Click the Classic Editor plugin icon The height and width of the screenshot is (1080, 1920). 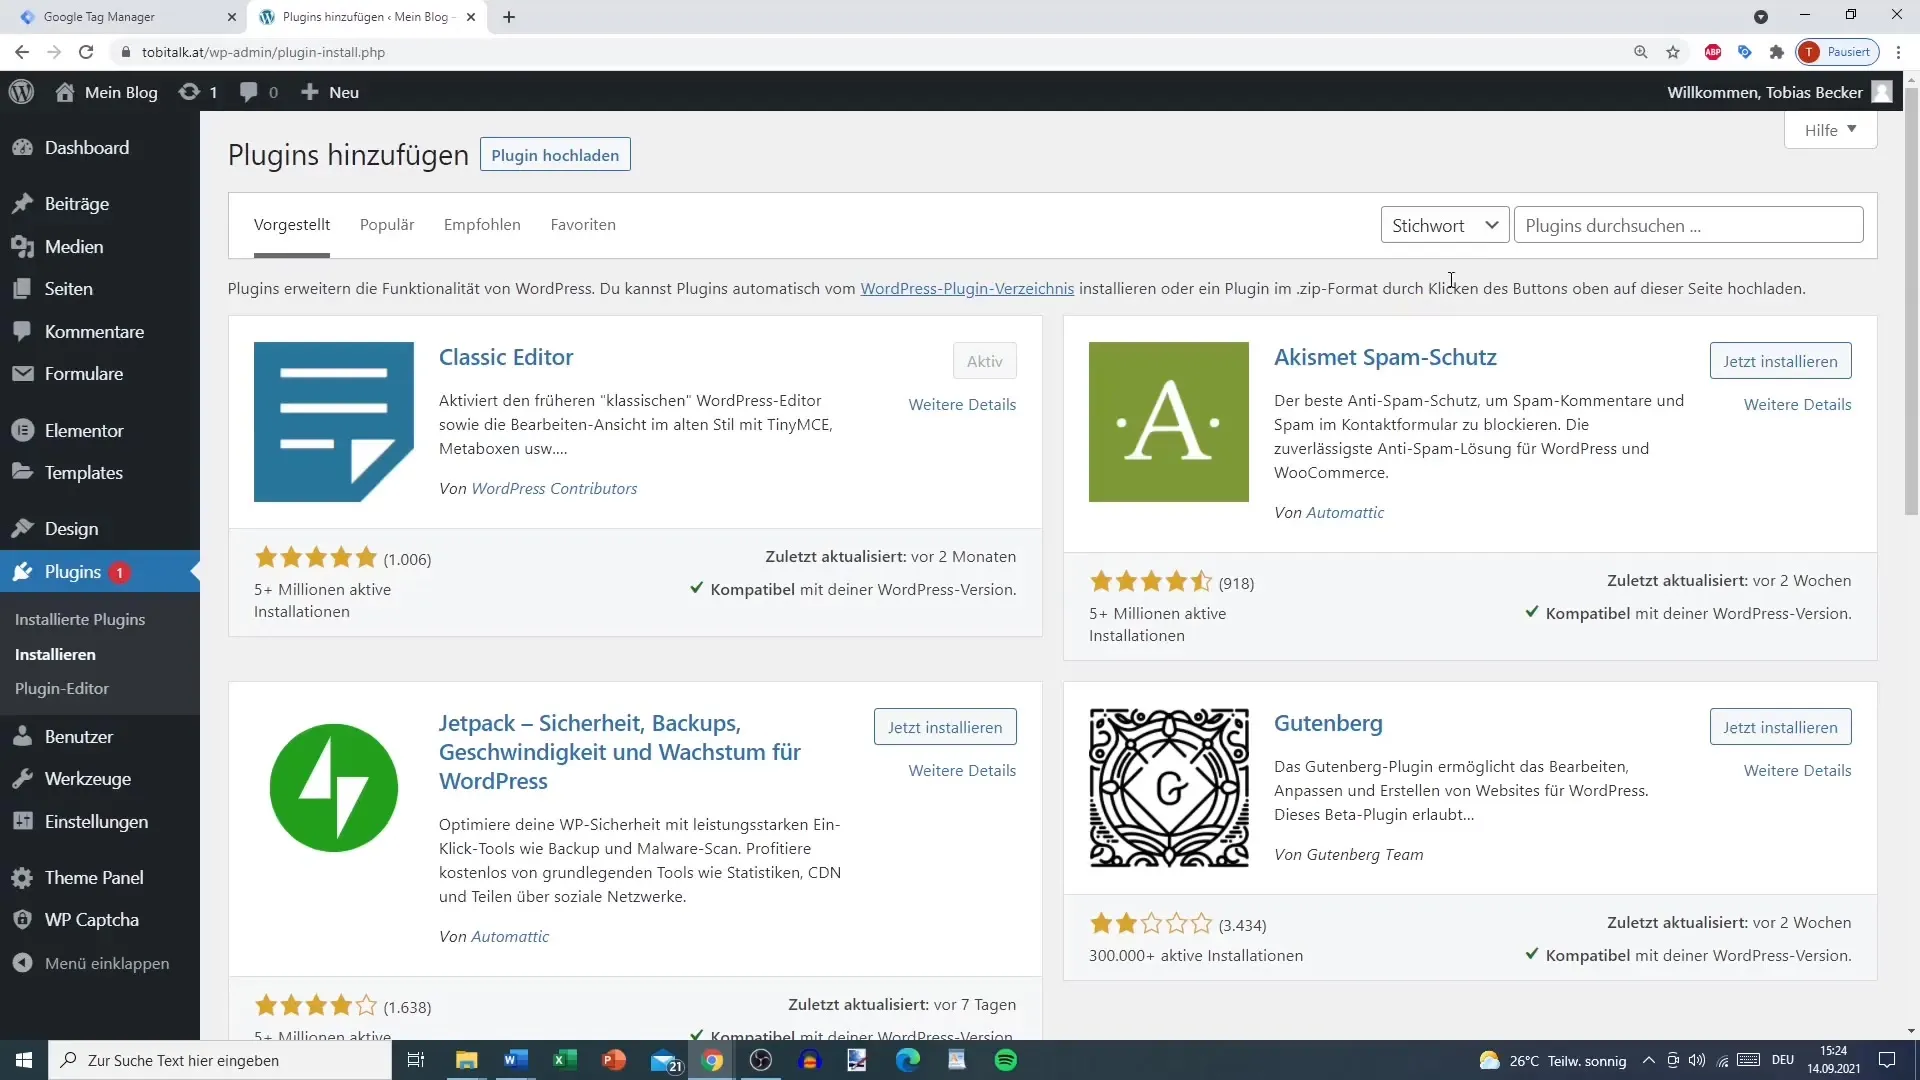(x=334, y=422)
